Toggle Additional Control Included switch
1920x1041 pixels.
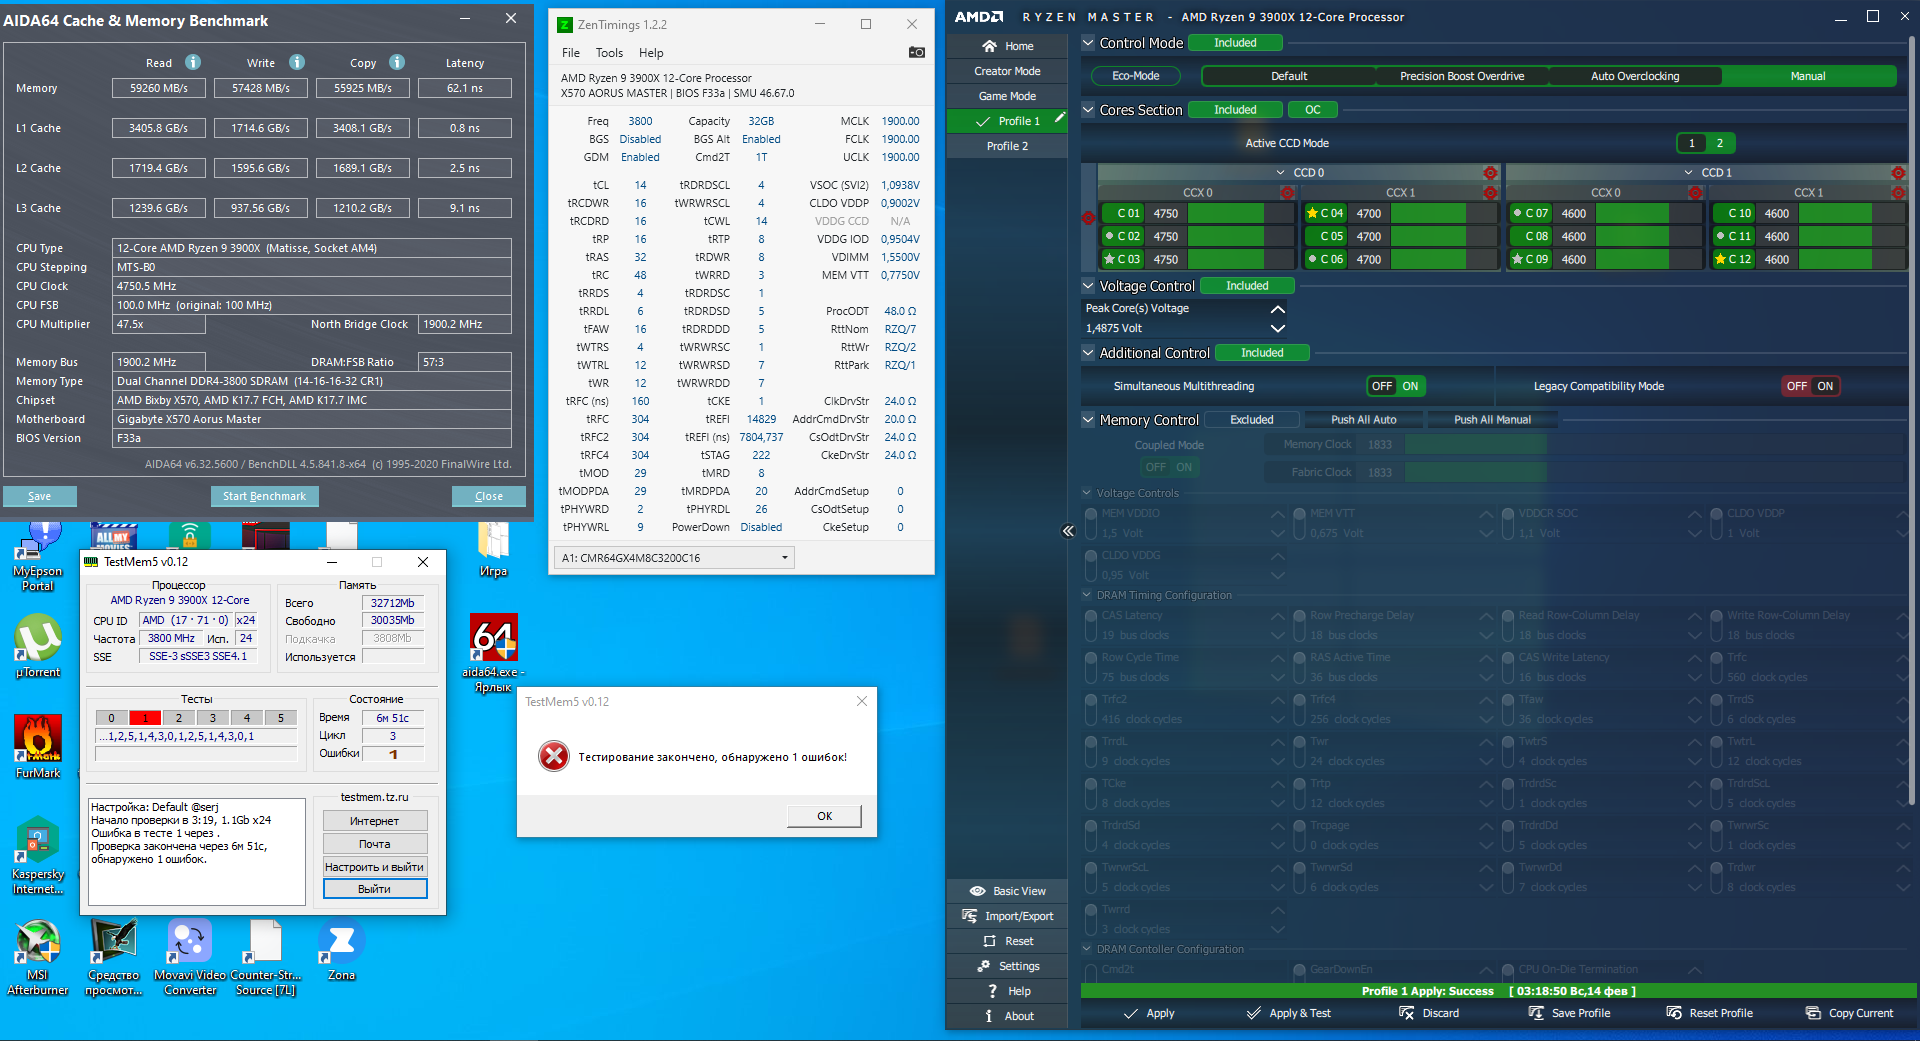tap(1262, 353)
